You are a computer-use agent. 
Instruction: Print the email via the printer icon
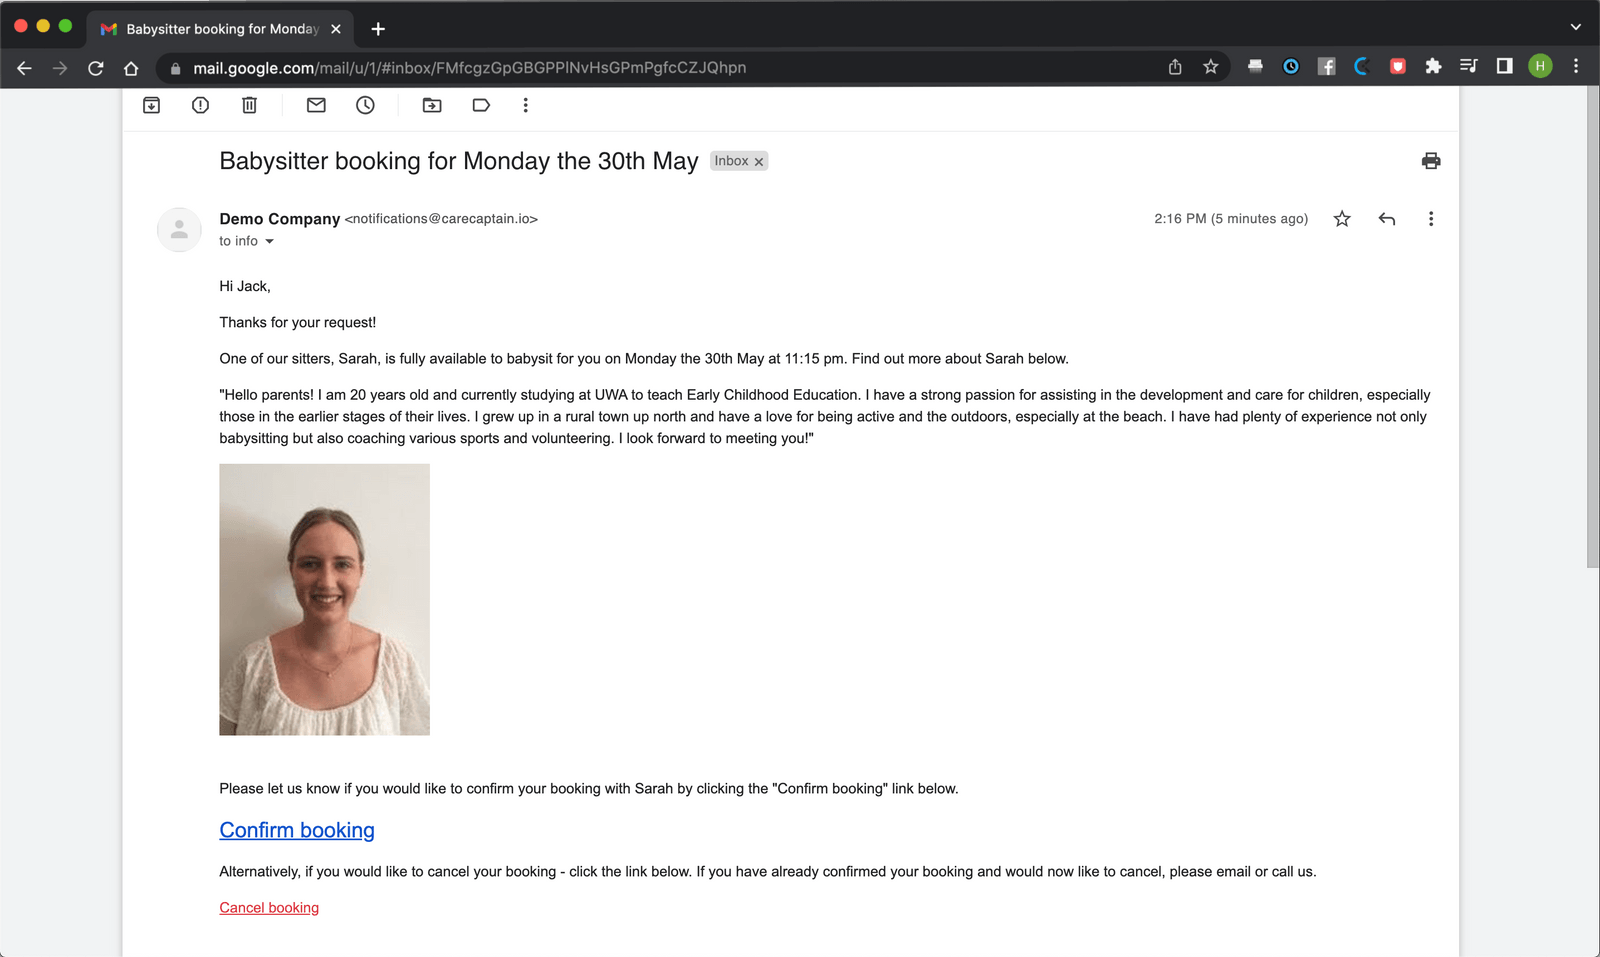[1430, 160]
